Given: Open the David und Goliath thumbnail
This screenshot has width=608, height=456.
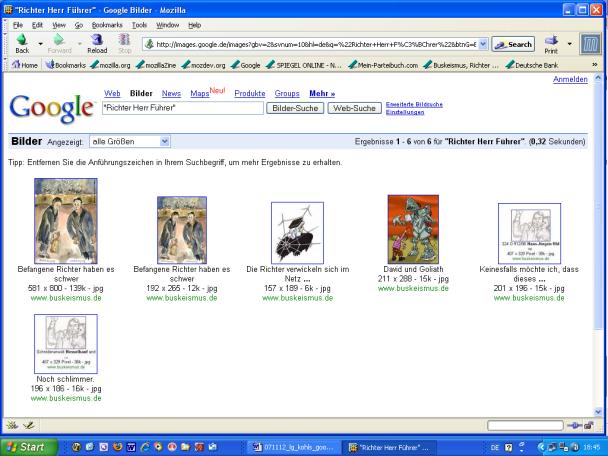Looking at the screenshot, I should [x=413, y=229].
